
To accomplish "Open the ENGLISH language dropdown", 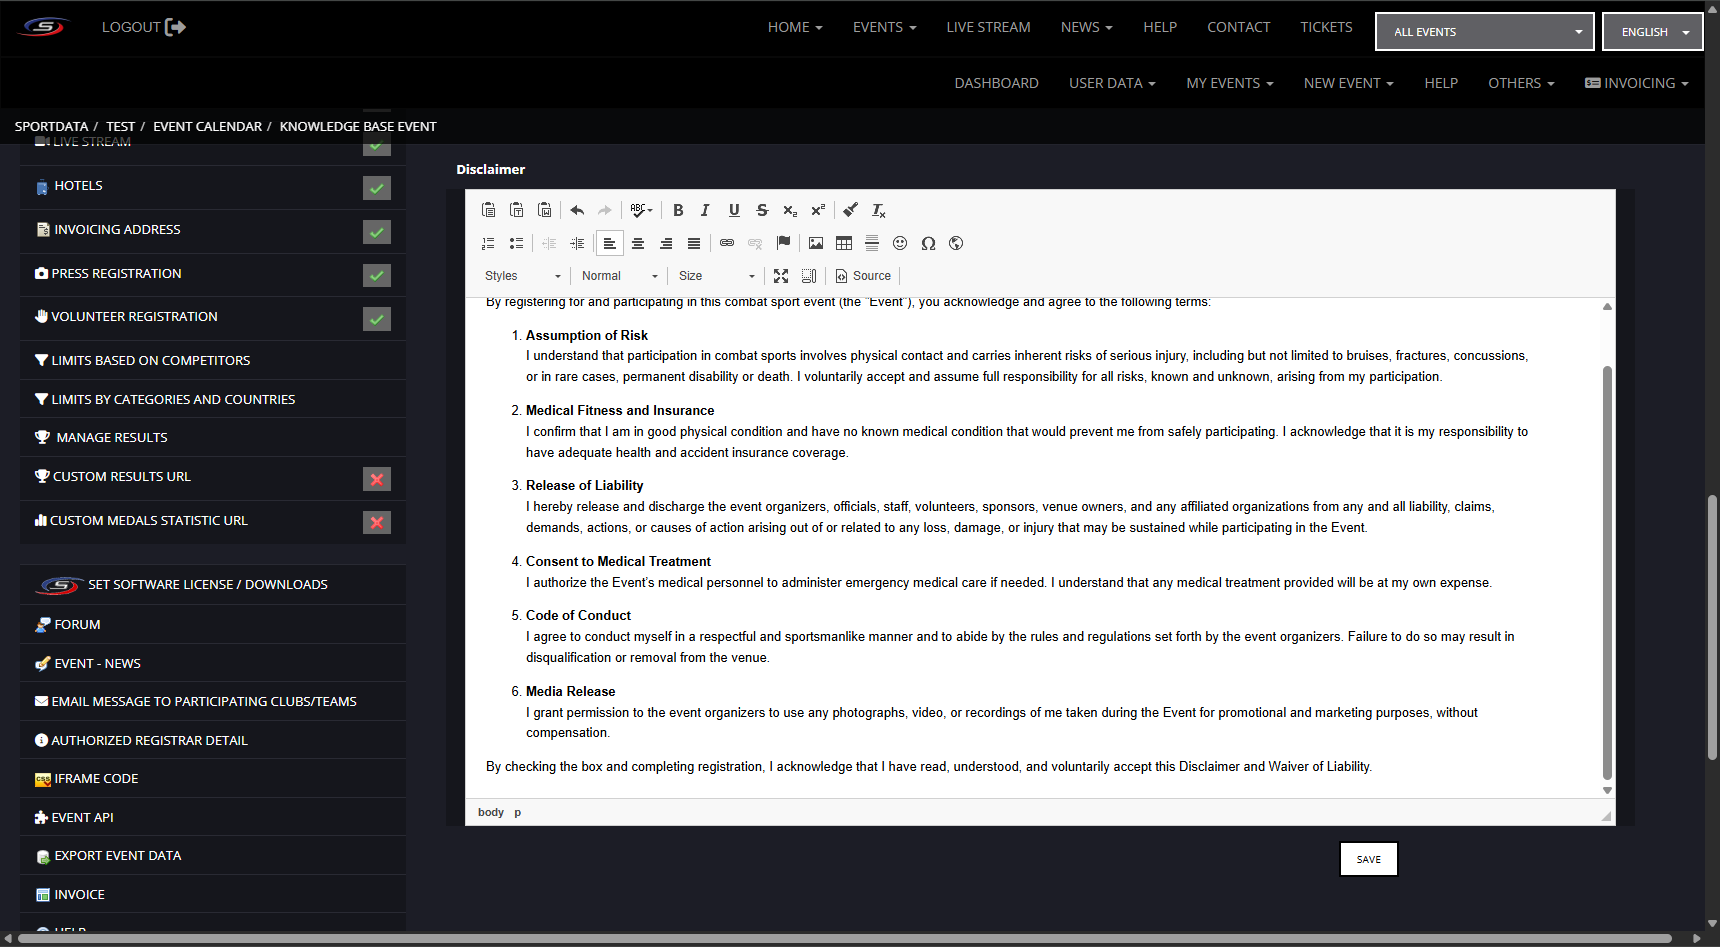I will coord(1652,32).
